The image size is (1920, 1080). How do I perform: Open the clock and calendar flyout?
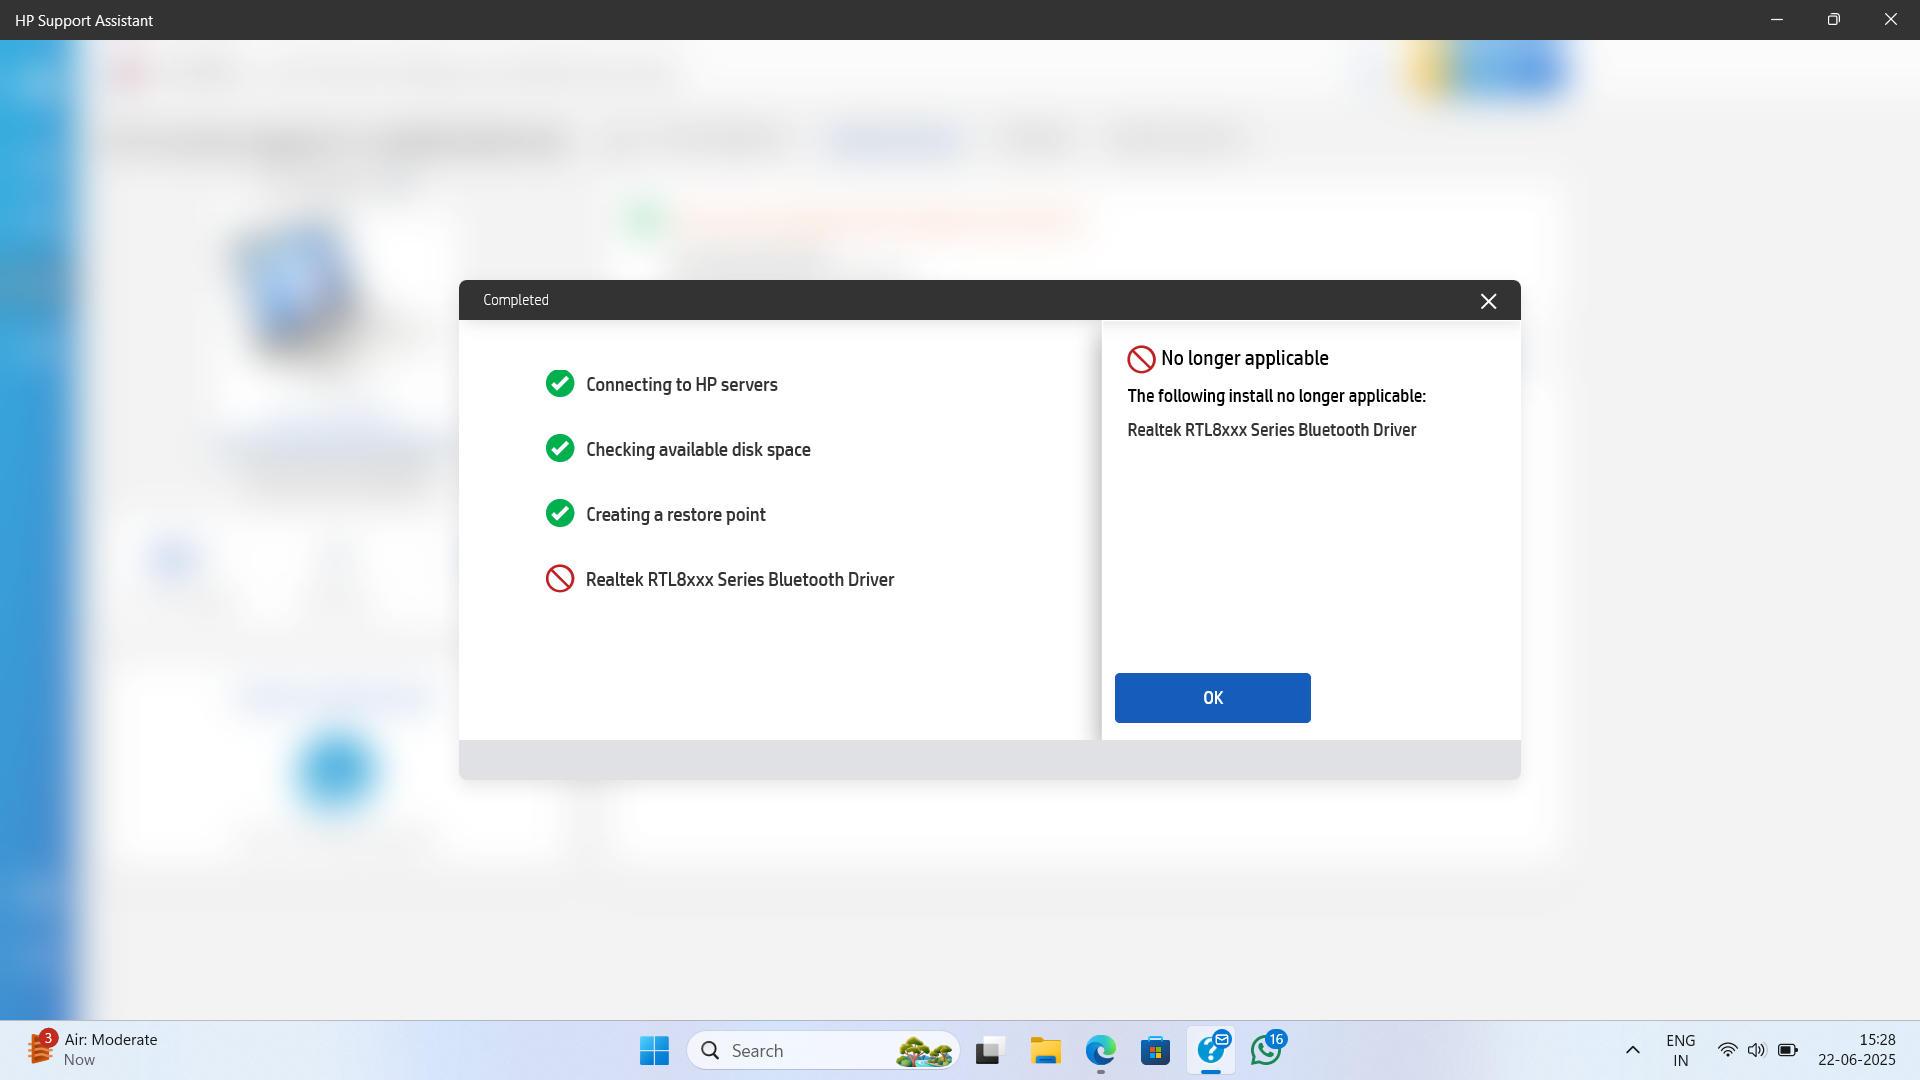point(1855,1051)
